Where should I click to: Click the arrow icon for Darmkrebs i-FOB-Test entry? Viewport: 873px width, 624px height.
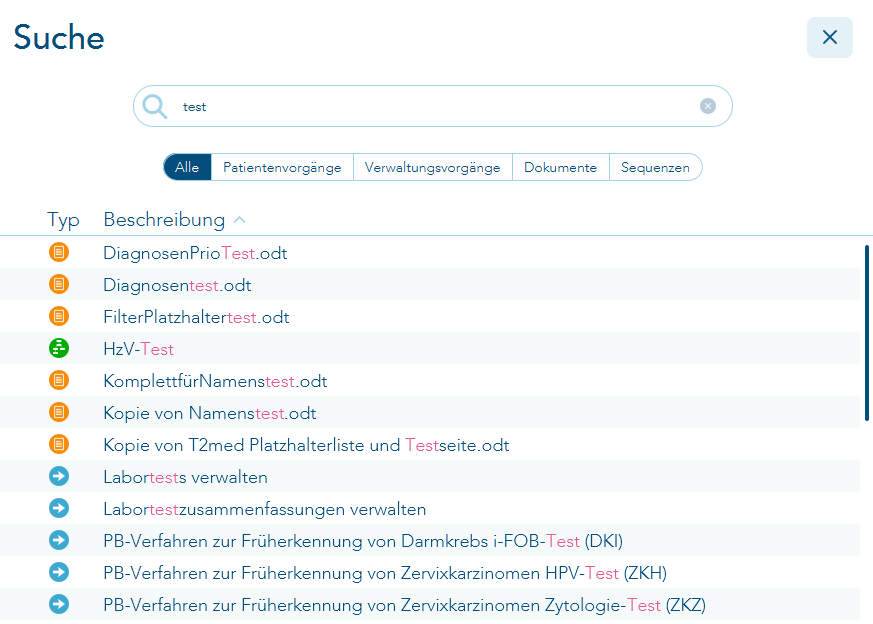coord(59,541)
